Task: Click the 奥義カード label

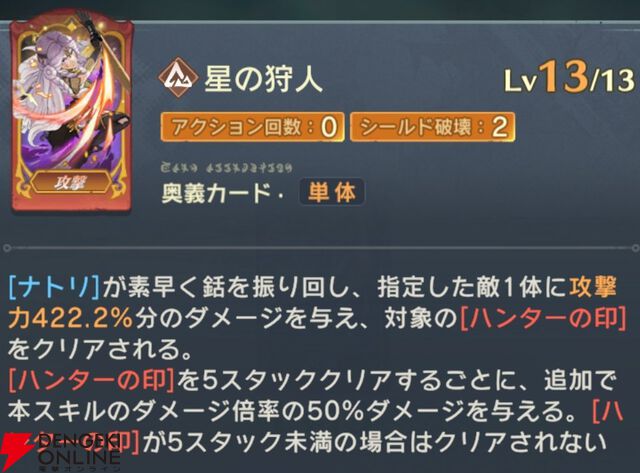Action: [x=217, y=192]
